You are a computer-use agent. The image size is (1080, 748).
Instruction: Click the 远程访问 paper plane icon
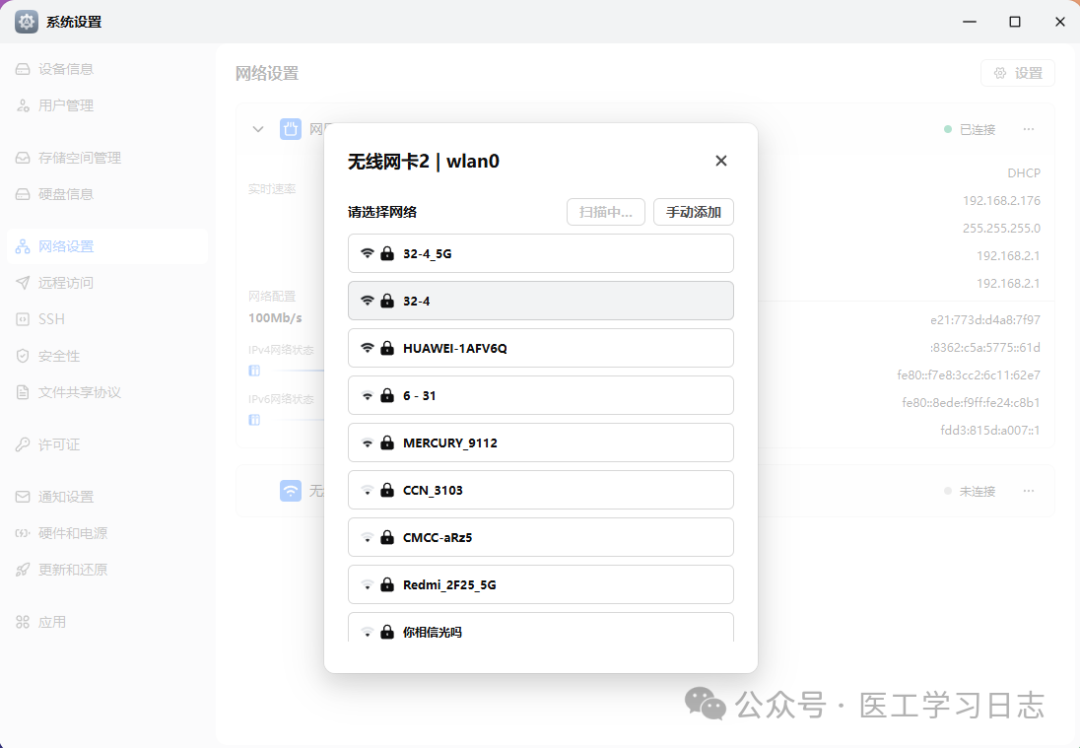pyautogui.click(x=23, y=283)
